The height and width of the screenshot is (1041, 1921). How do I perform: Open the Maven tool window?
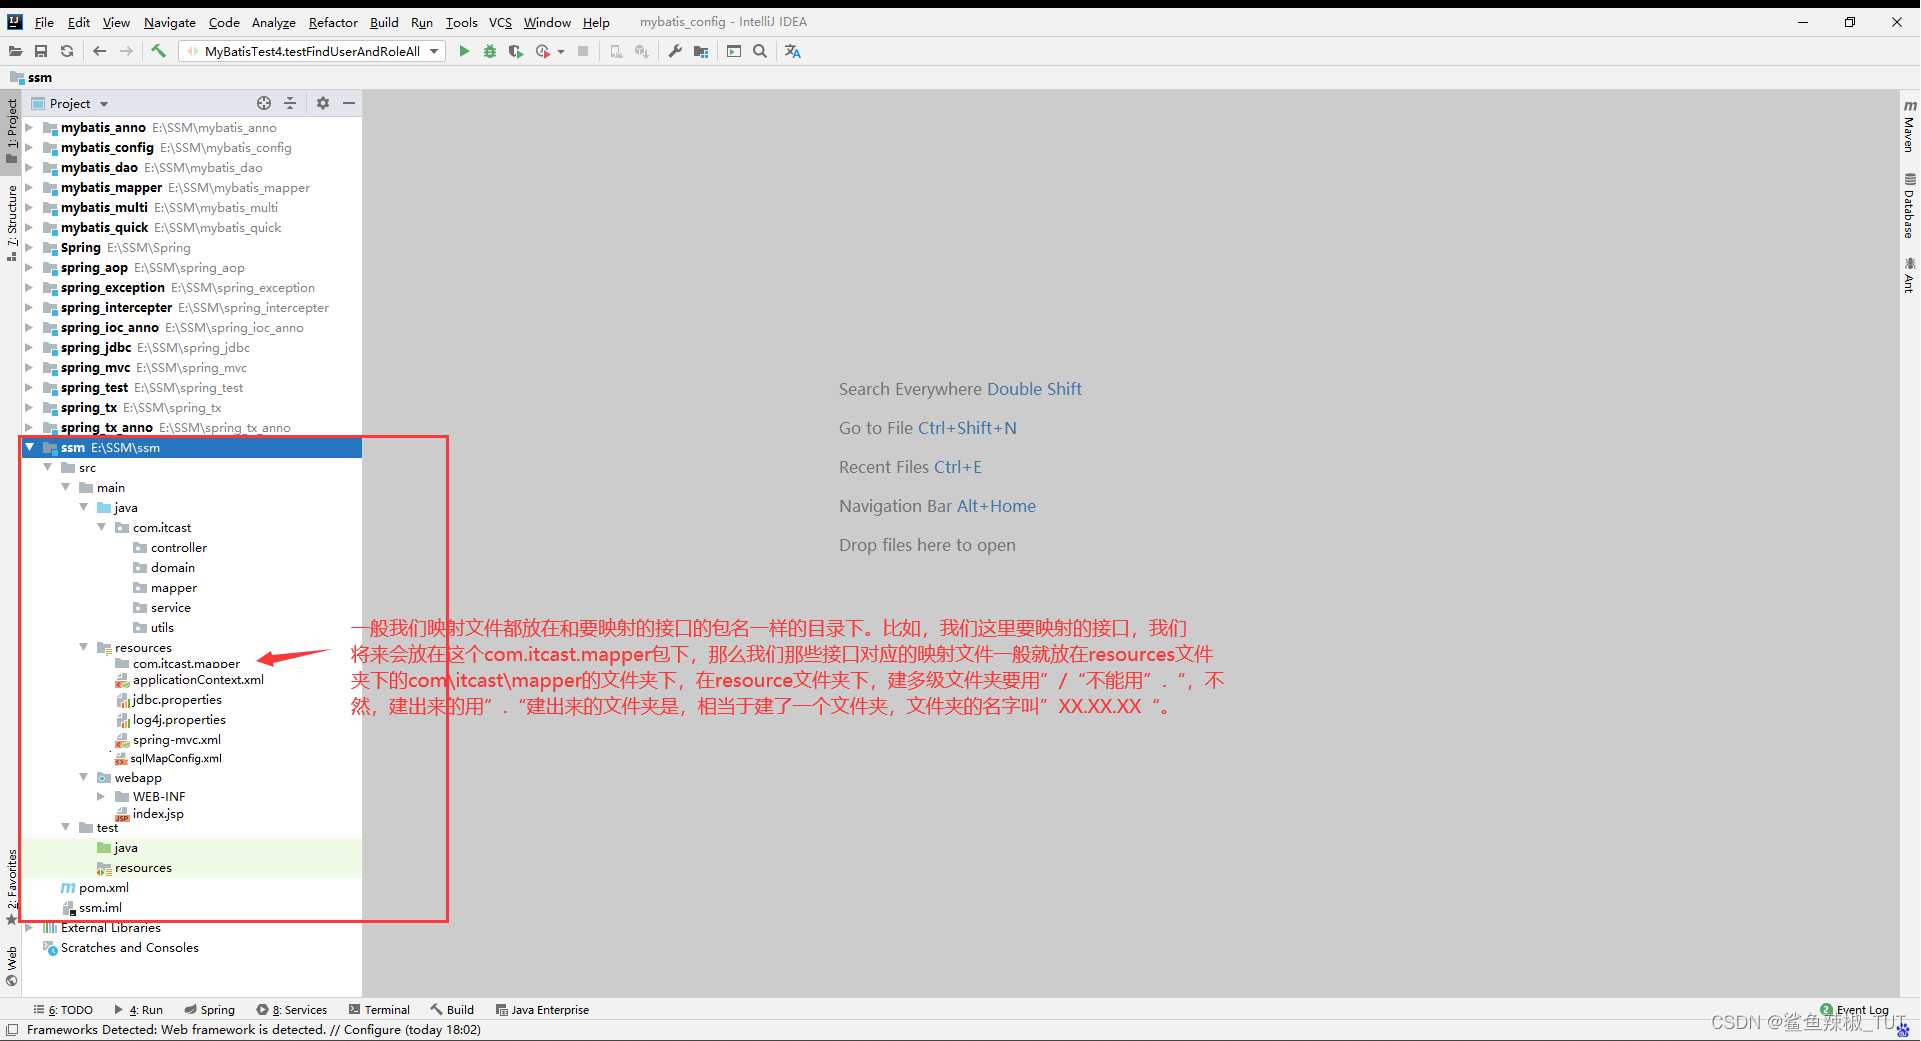1909,125
